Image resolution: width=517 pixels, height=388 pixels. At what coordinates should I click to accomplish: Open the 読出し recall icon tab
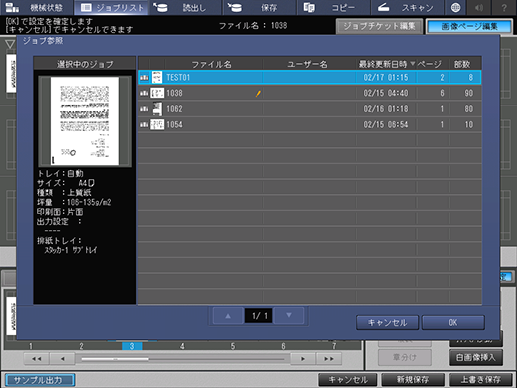point(185,7)
